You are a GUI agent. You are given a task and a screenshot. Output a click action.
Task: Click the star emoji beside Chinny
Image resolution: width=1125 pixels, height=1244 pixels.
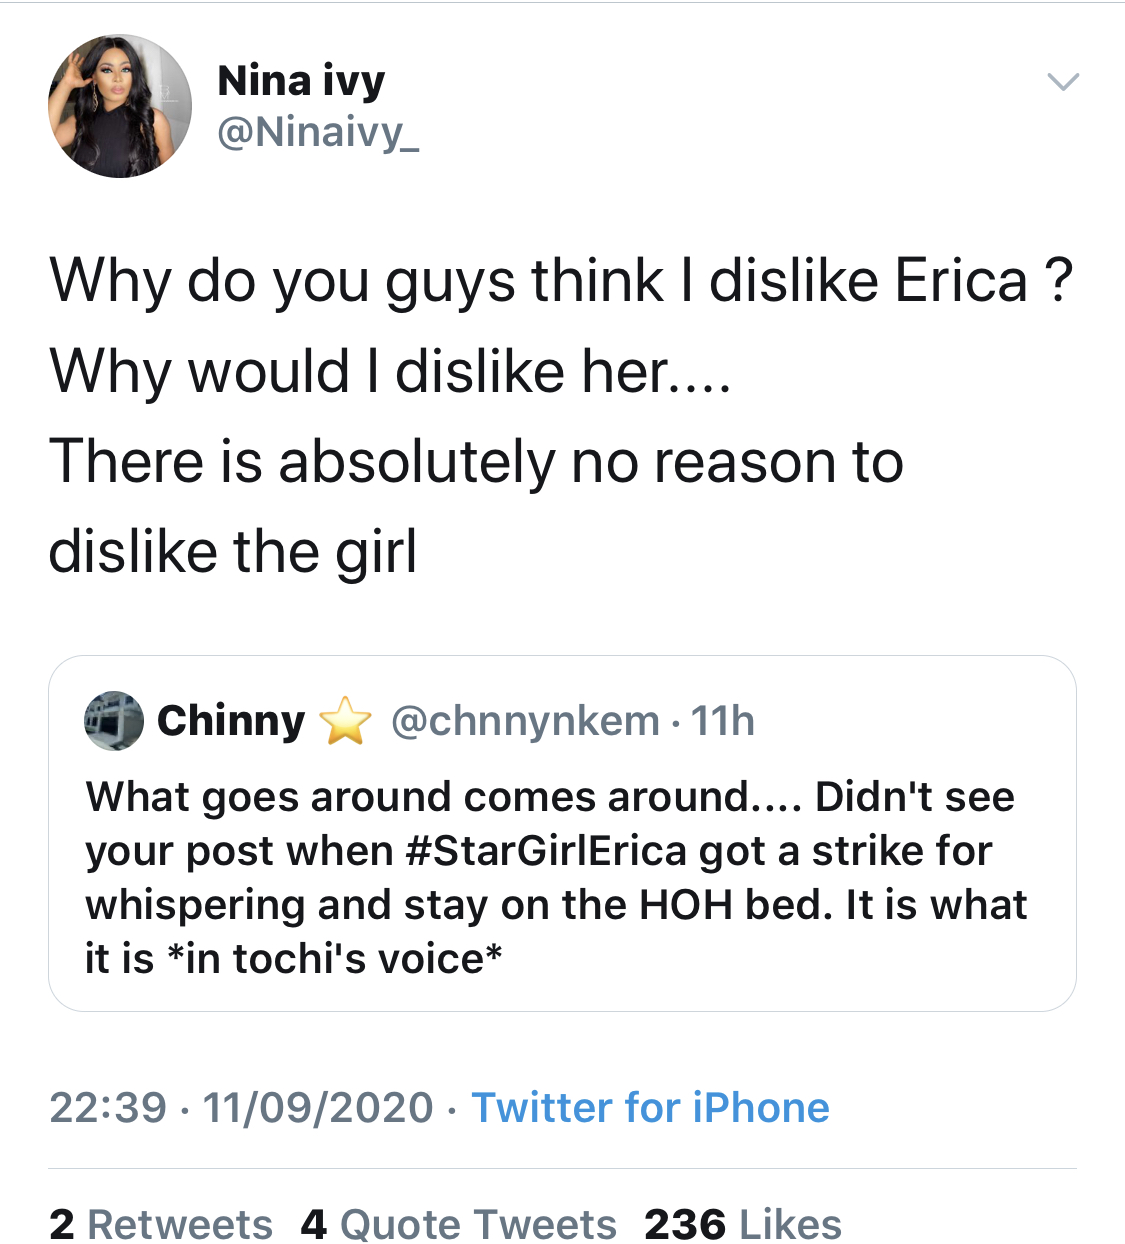coord(345,721)
